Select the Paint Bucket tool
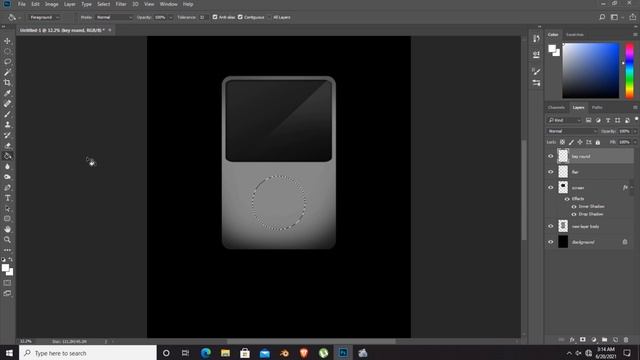 click(7, 156)
